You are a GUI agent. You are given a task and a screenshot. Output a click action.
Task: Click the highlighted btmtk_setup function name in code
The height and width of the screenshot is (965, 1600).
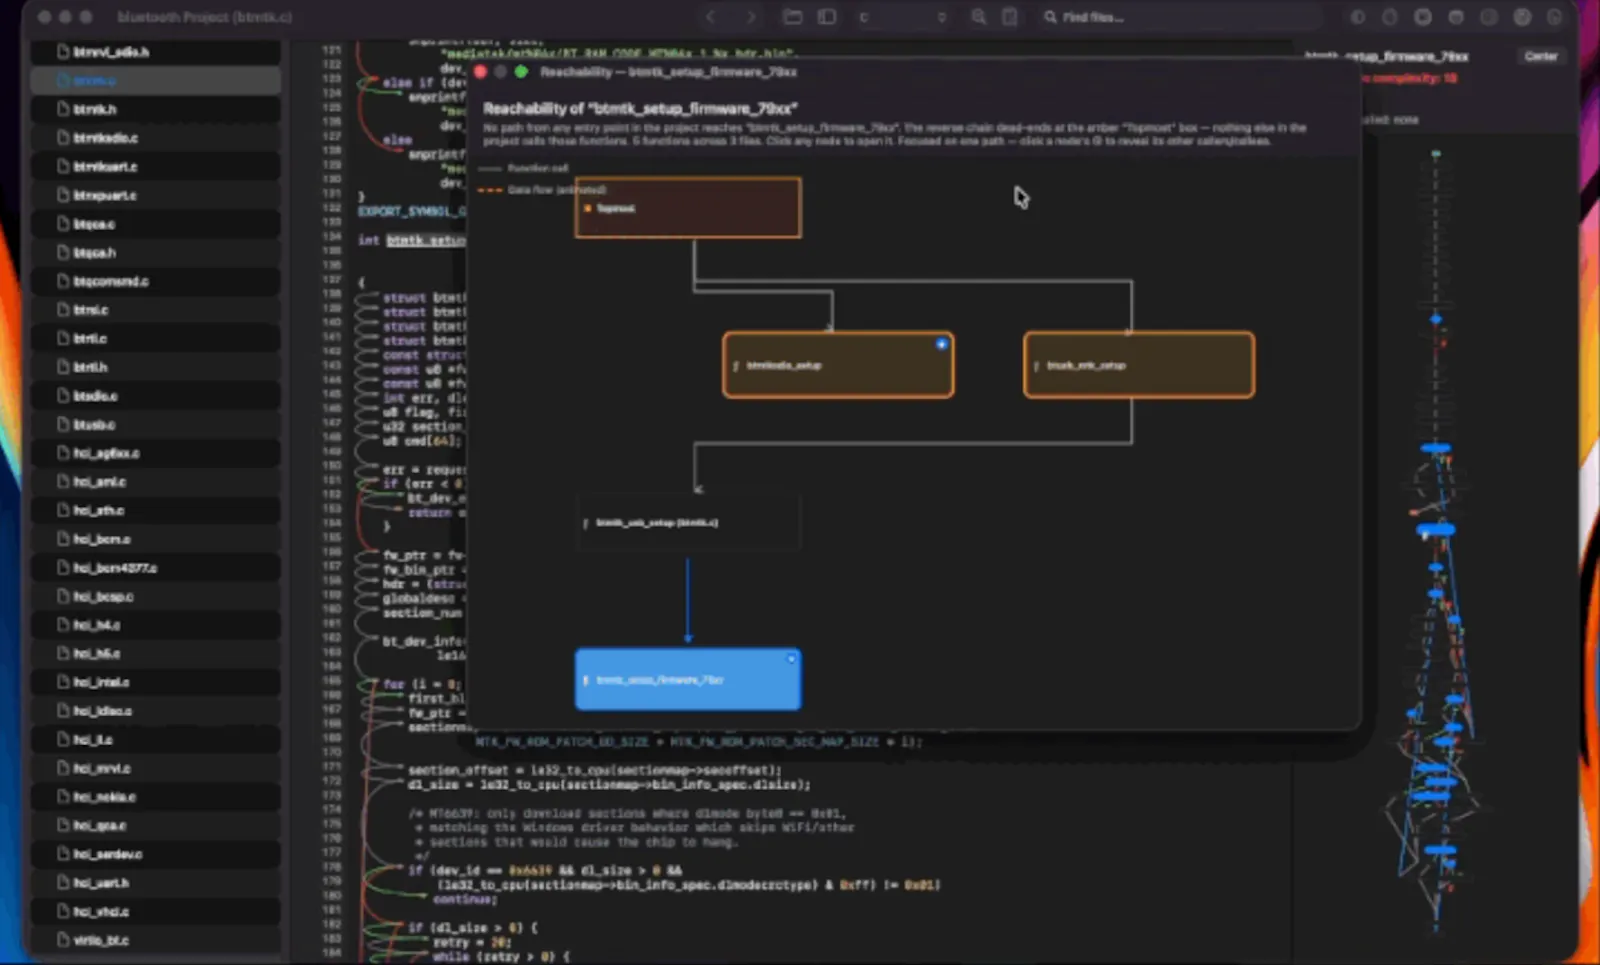[x=425, y=240]
